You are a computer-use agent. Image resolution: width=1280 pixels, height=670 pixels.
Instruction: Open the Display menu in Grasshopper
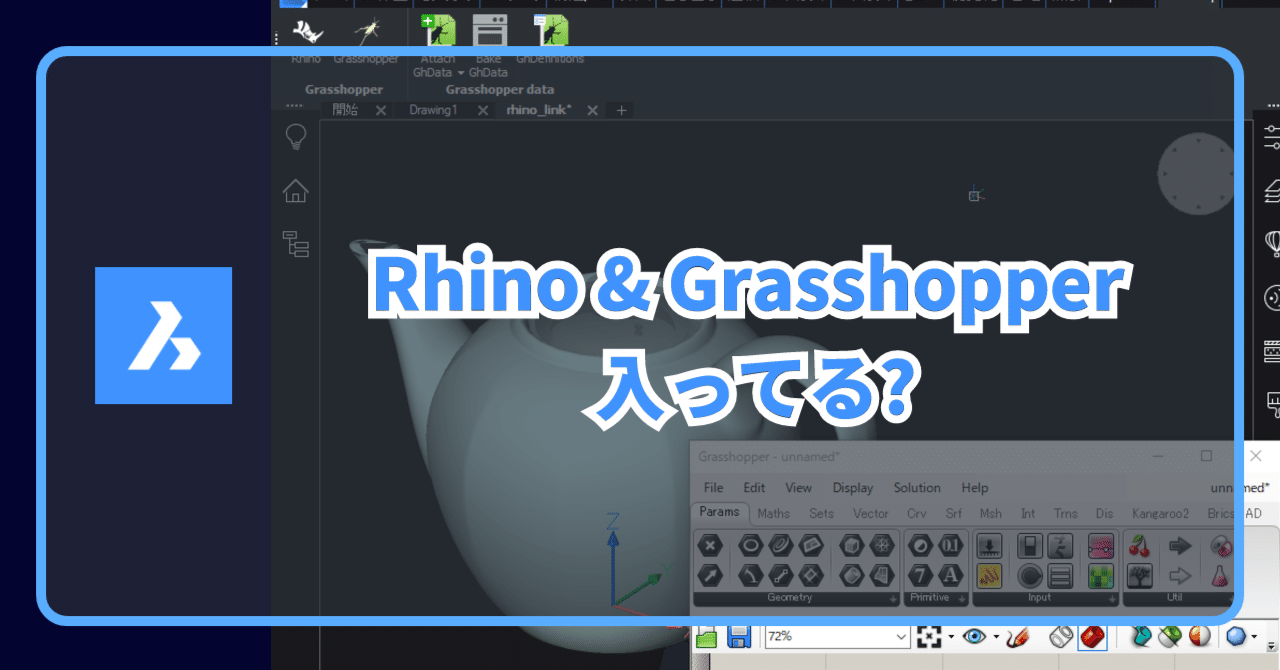[x=852, y=488]
